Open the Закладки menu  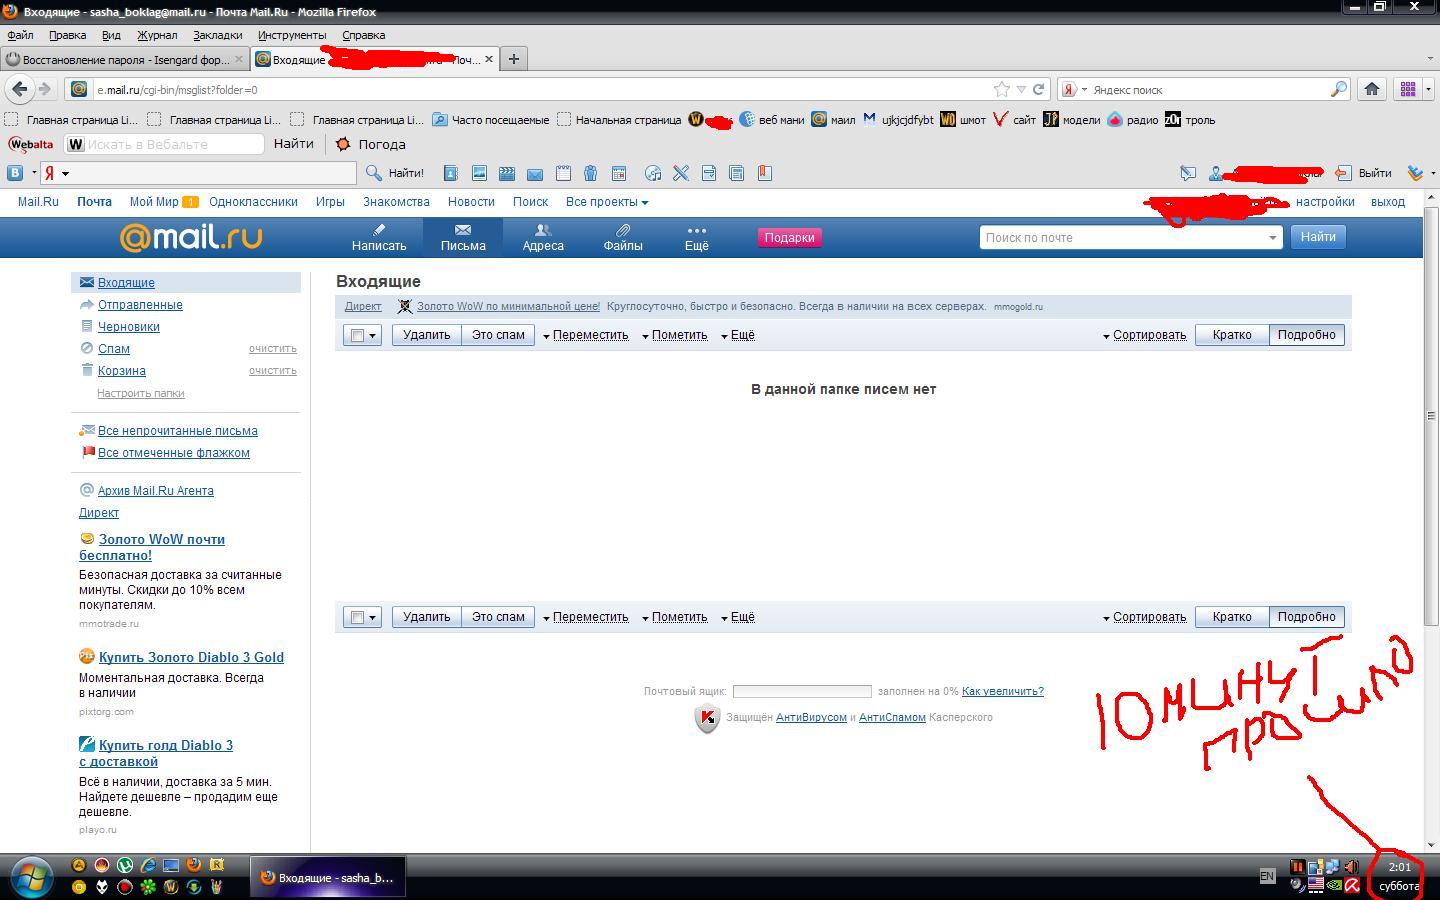click(x=217, y=35)
